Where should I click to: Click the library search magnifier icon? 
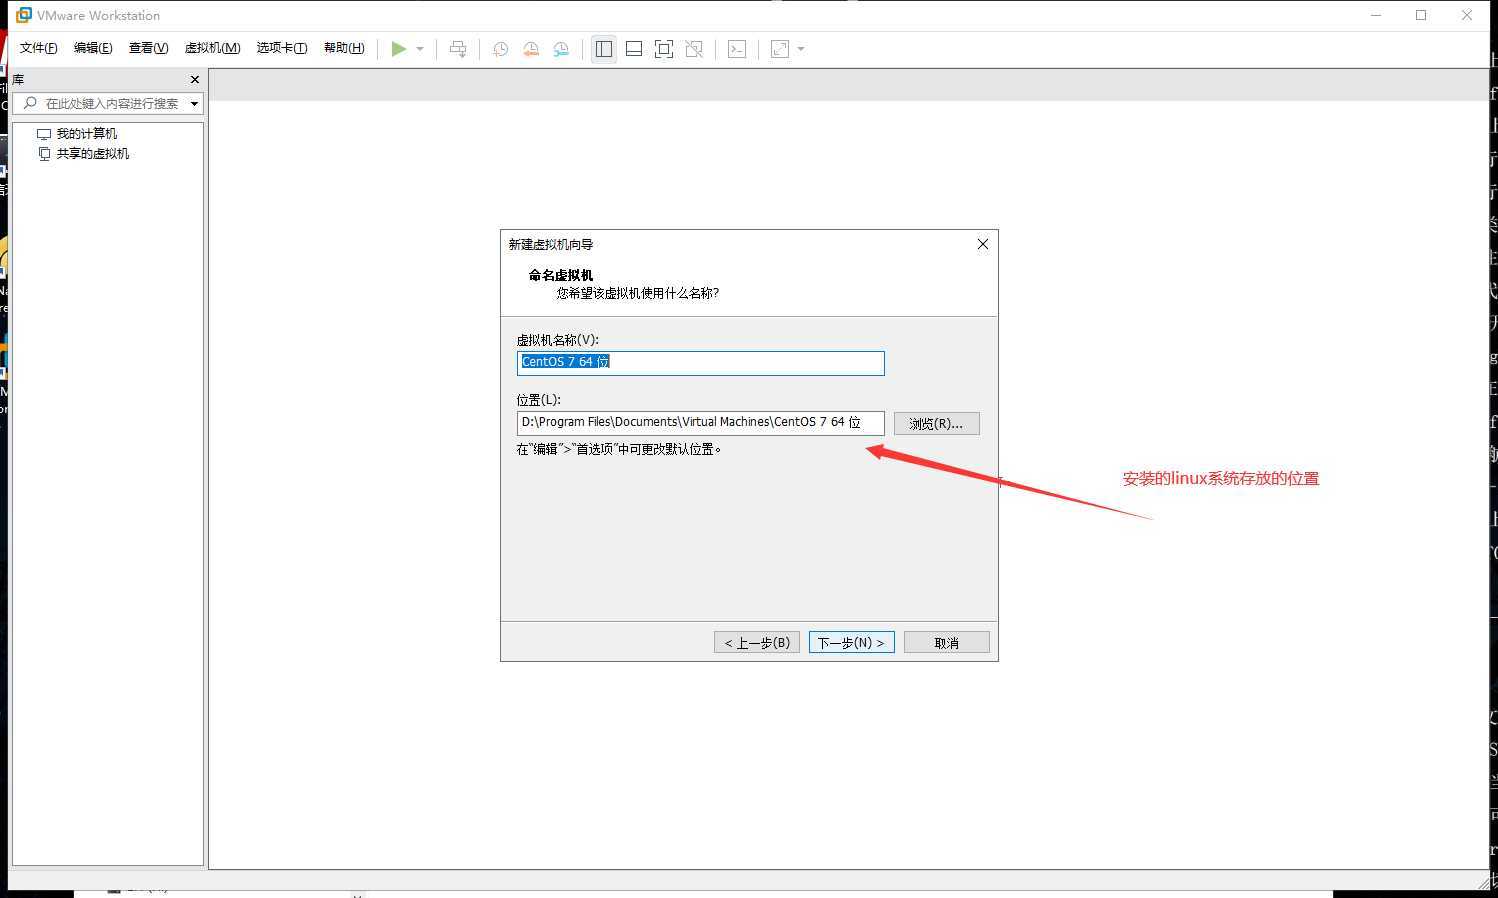(x=30, y=103)
